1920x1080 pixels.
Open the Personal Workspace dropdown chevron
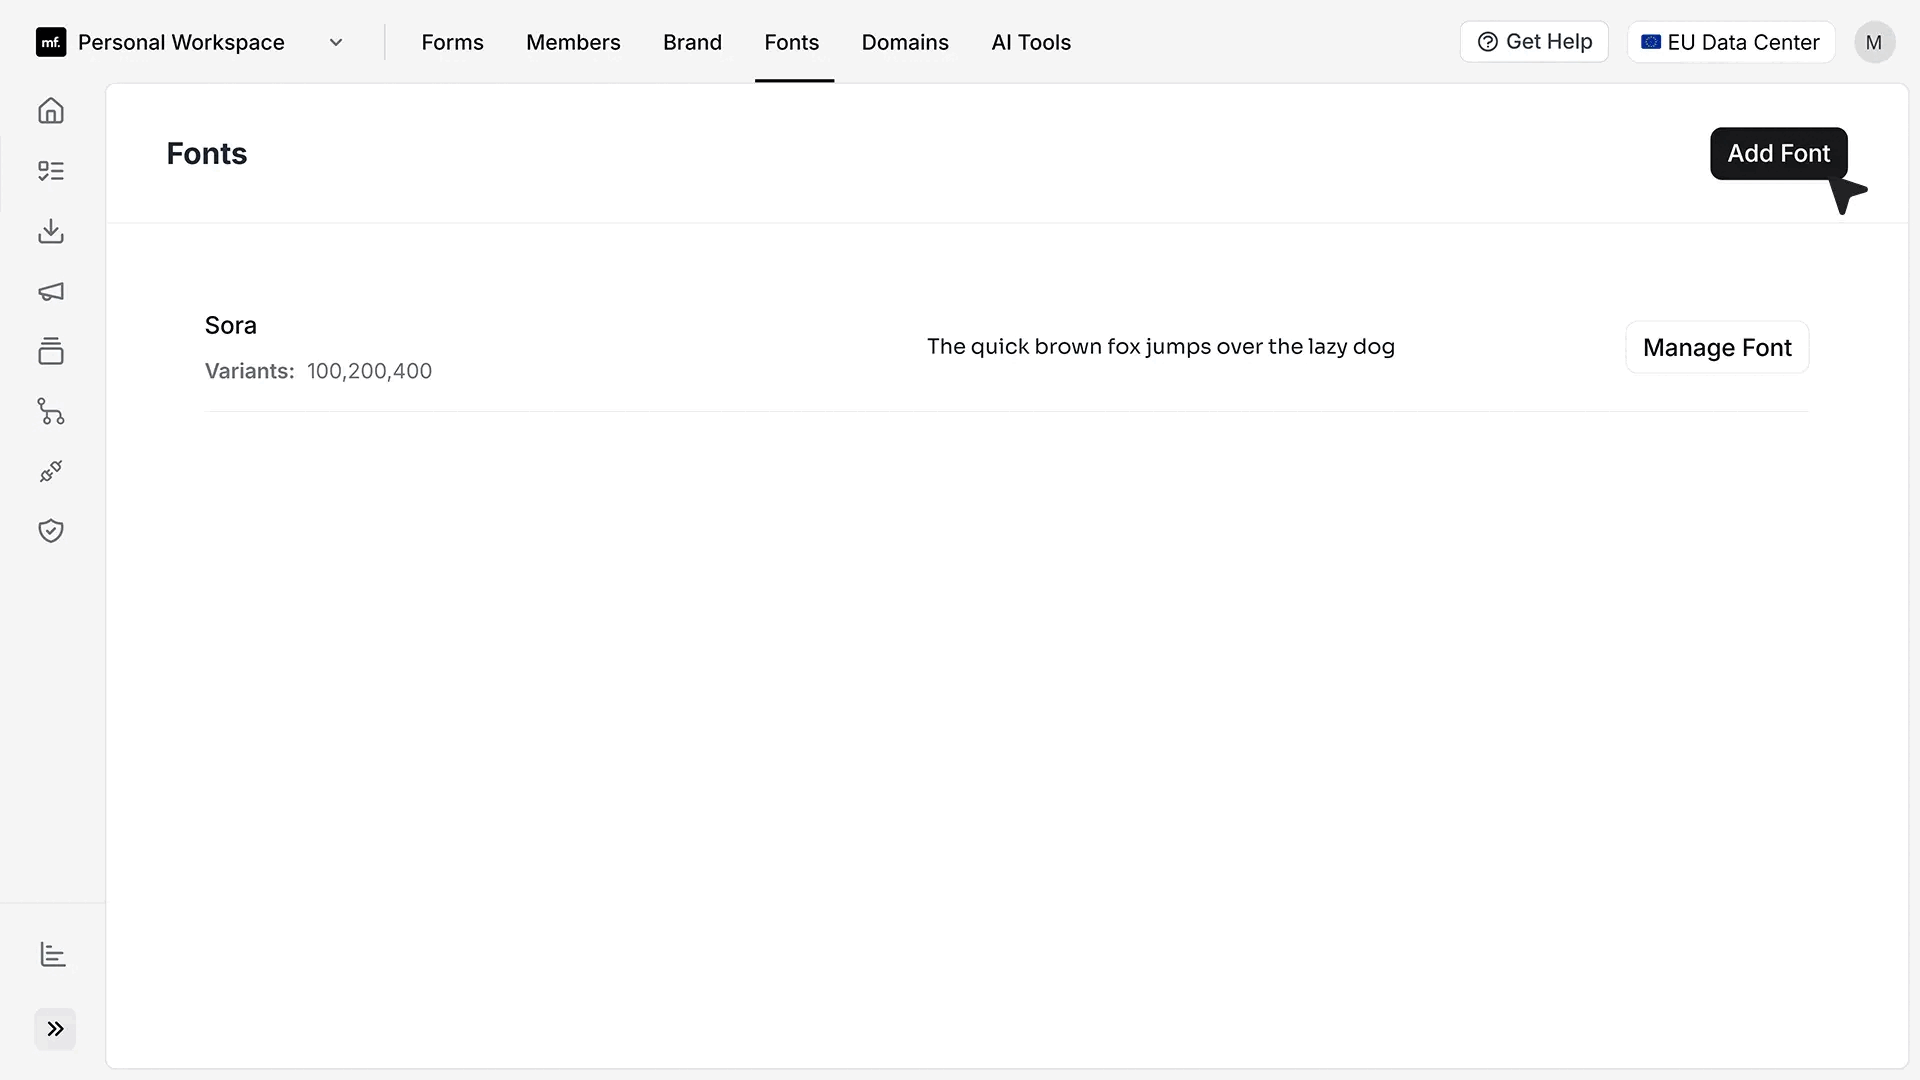(x=336, y=42)
